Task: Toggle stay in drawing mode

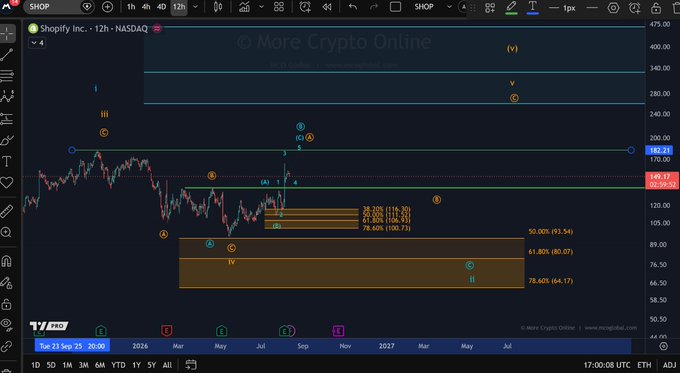Action: [x=7, y=282]
